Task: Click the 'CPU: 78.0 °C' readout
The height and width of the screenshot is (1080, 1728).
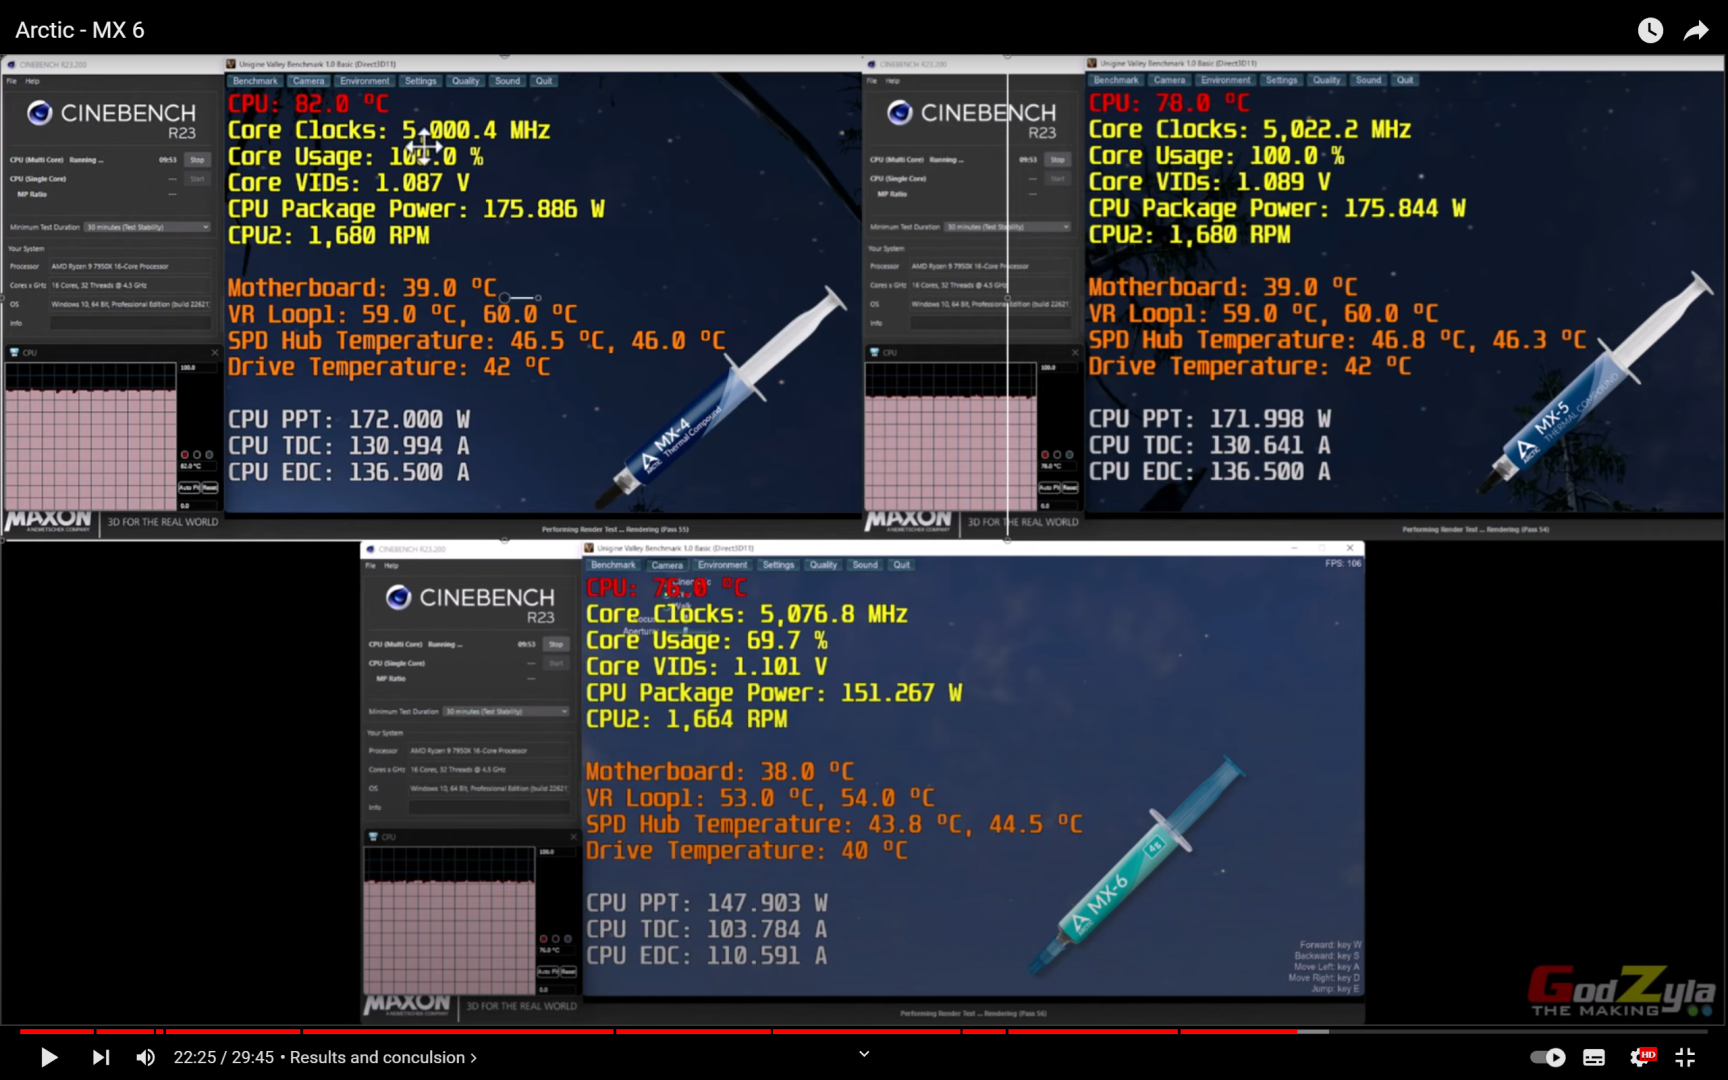Action: [1169, 102]
